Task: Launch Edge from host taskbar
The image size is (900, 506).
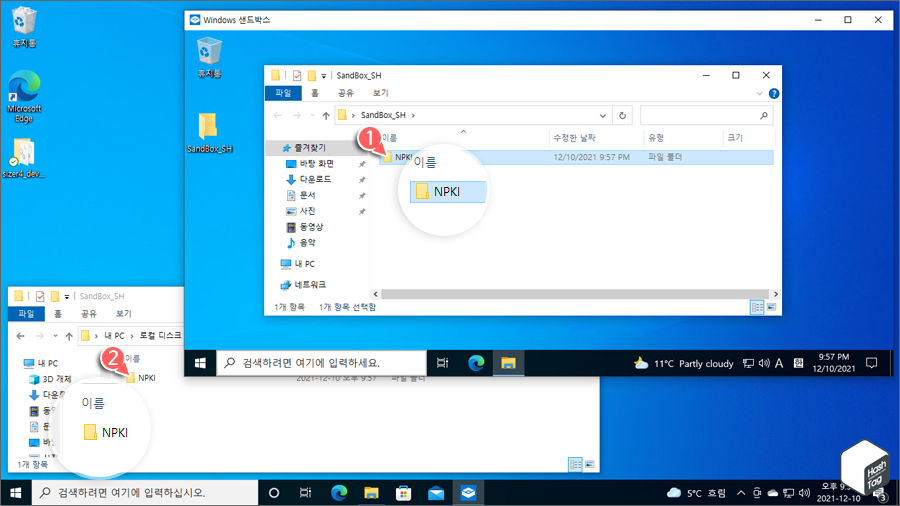Action: pyautogui.click(x=339, y=493)
